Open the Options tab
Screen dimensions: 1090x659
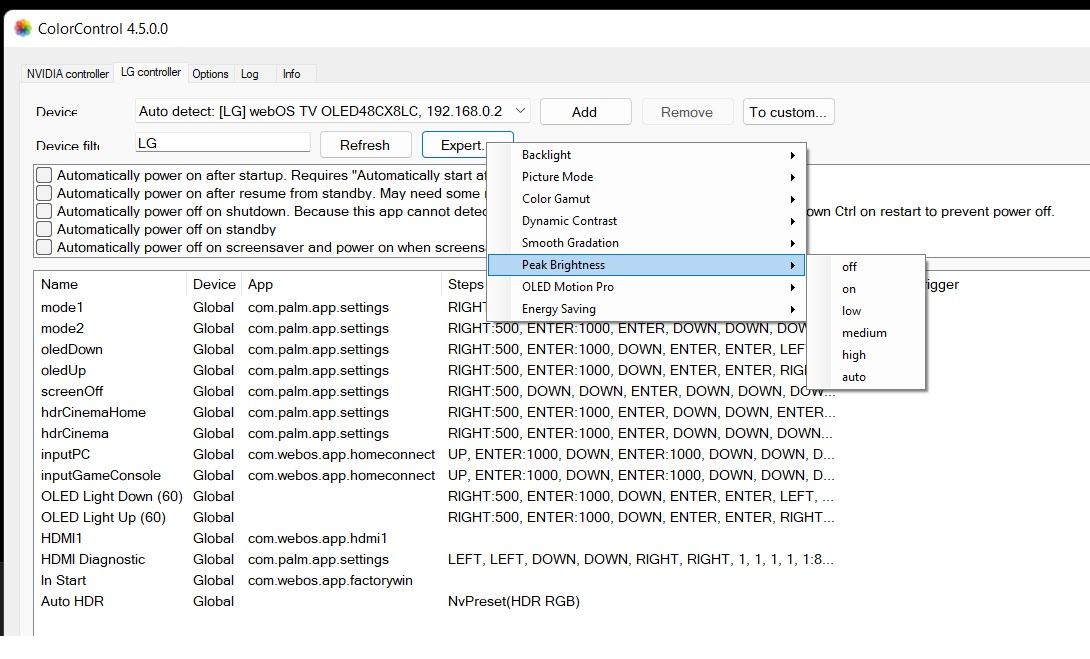tap(210, 74)
